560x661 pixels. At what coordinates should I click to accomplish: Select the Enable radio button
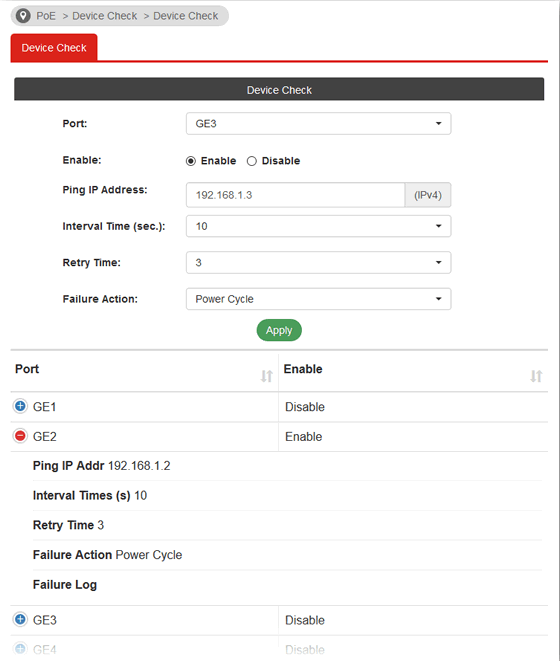click(x=191, y=161)
